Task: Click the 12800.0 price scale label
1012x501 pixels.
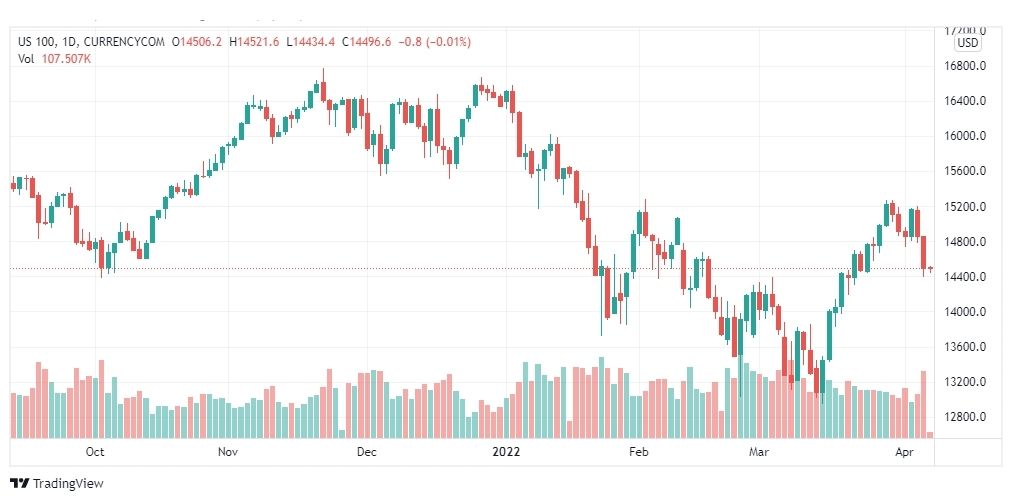Action: 965,417
